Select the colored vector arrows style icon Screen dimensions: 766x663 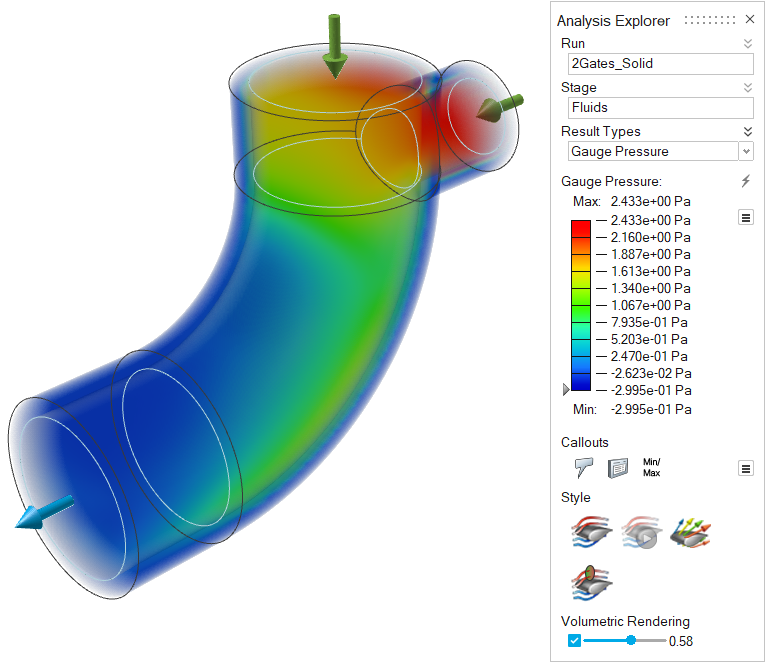690,534
